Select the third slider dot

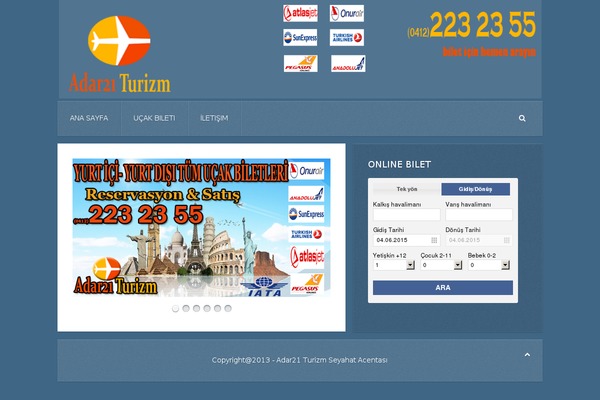(196, 309)
